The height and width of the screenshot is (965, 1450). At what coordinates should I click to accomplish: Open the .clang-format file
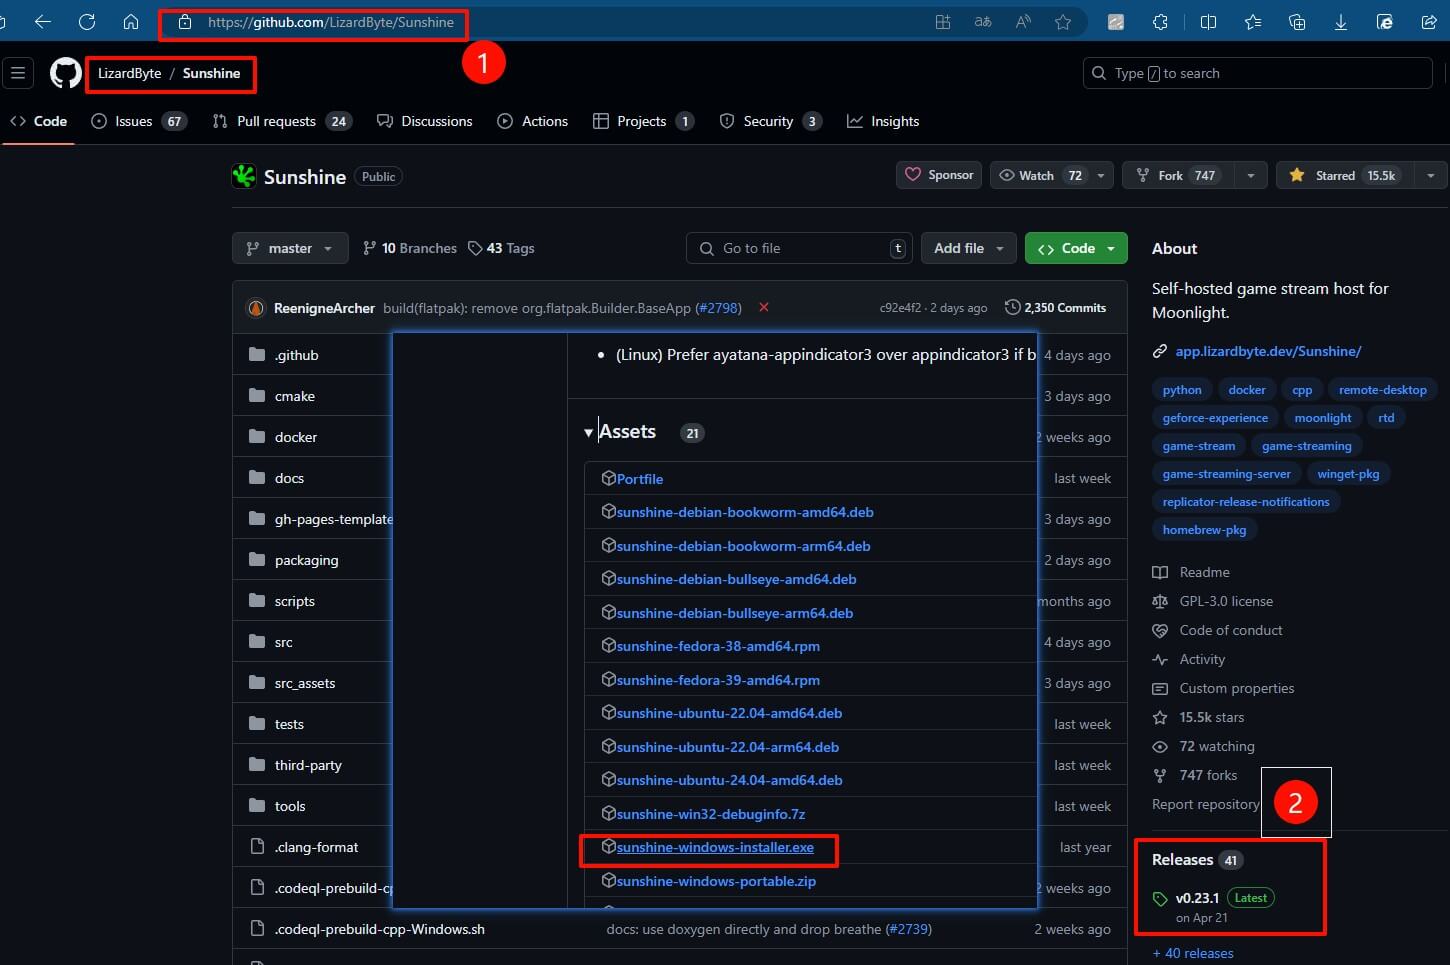coord(316,847)
